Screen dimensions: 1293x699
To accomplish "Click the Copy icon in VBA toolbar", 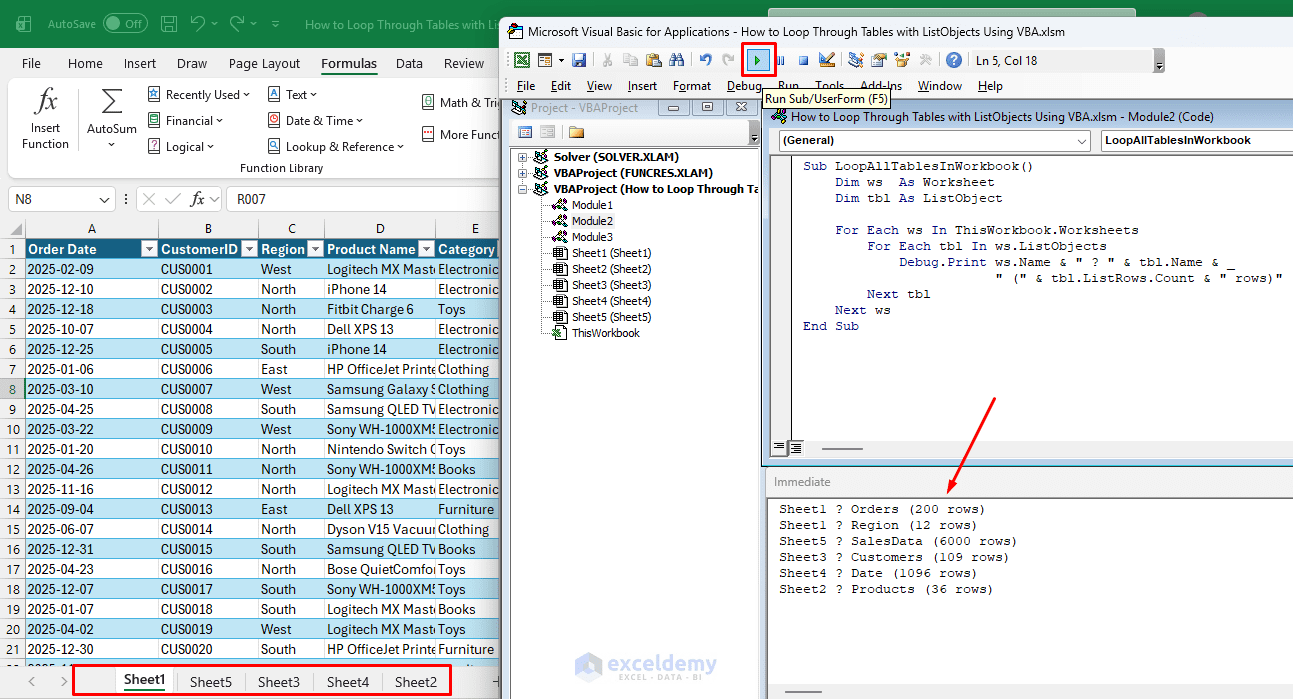I will pyautogui.click(x=630, y=60).
